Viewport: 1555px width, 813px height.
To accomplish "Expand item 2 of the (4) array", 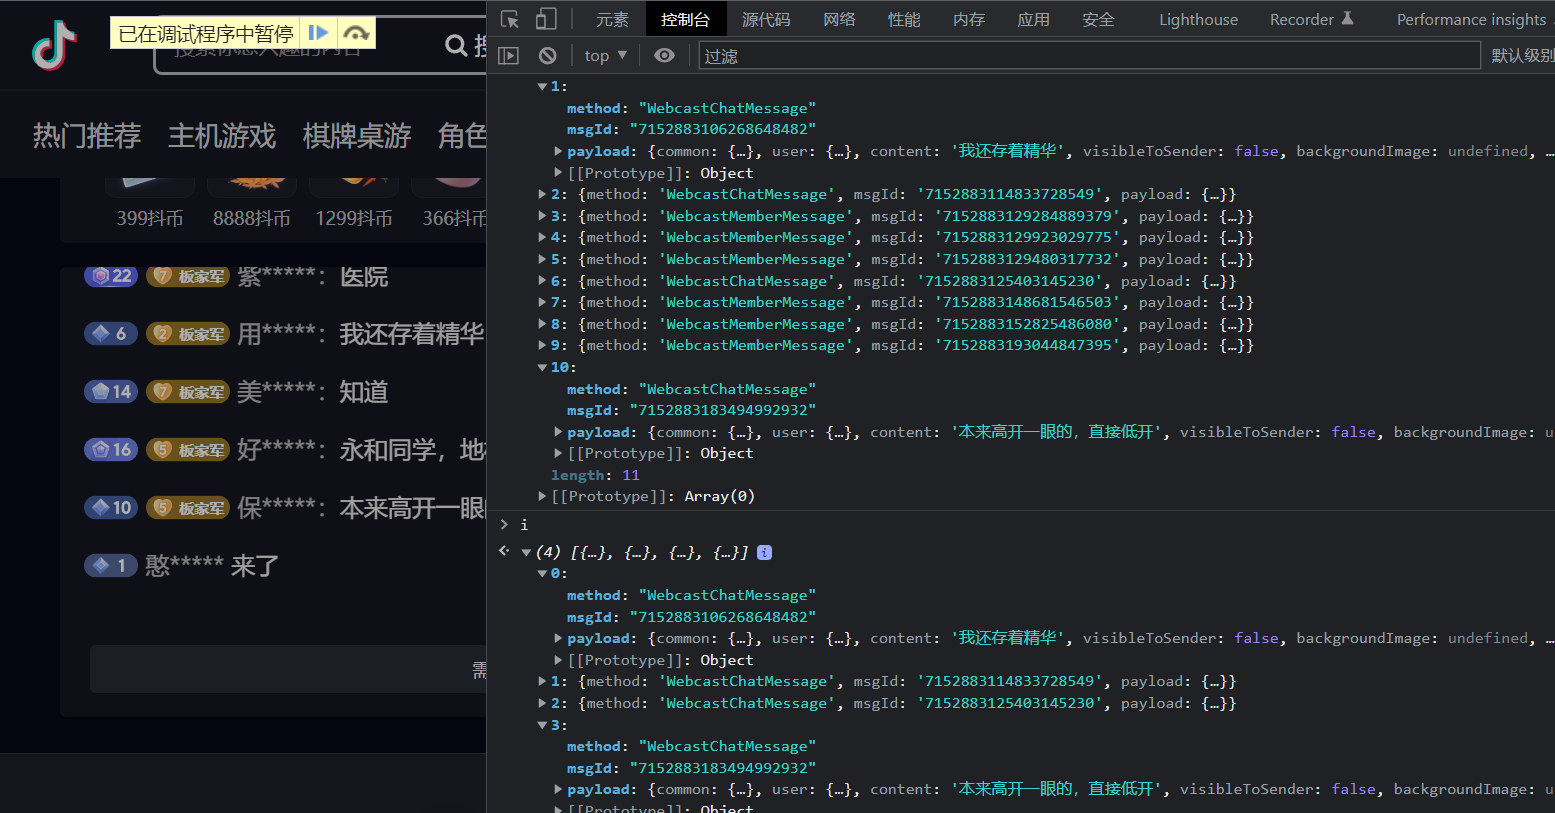I will point(542,703).
